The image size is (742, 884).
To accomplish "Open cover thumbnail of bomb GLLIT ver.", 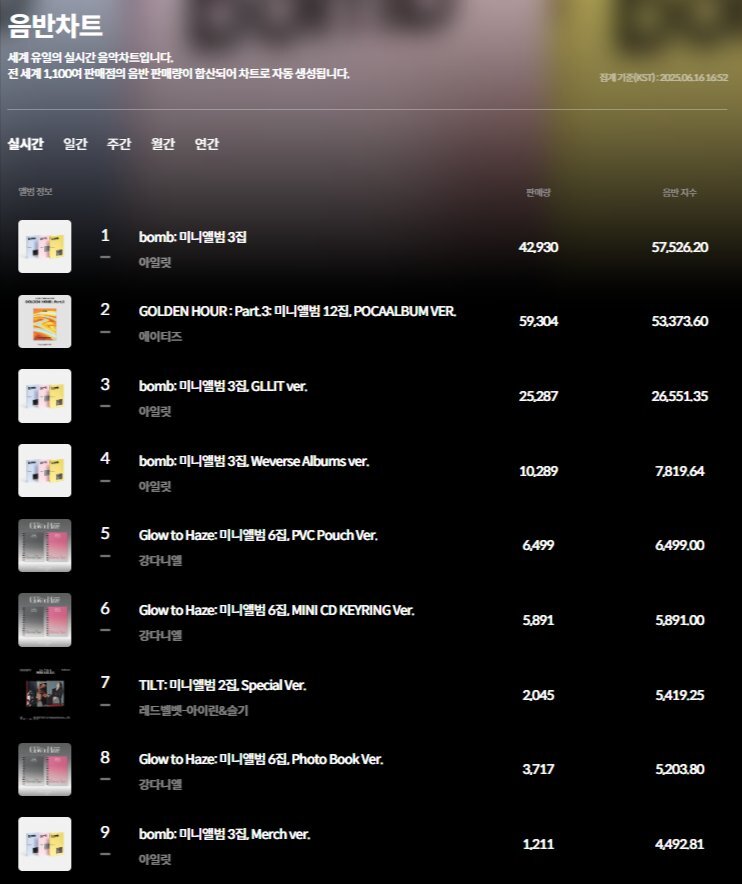I will click(x=45, y=396).
